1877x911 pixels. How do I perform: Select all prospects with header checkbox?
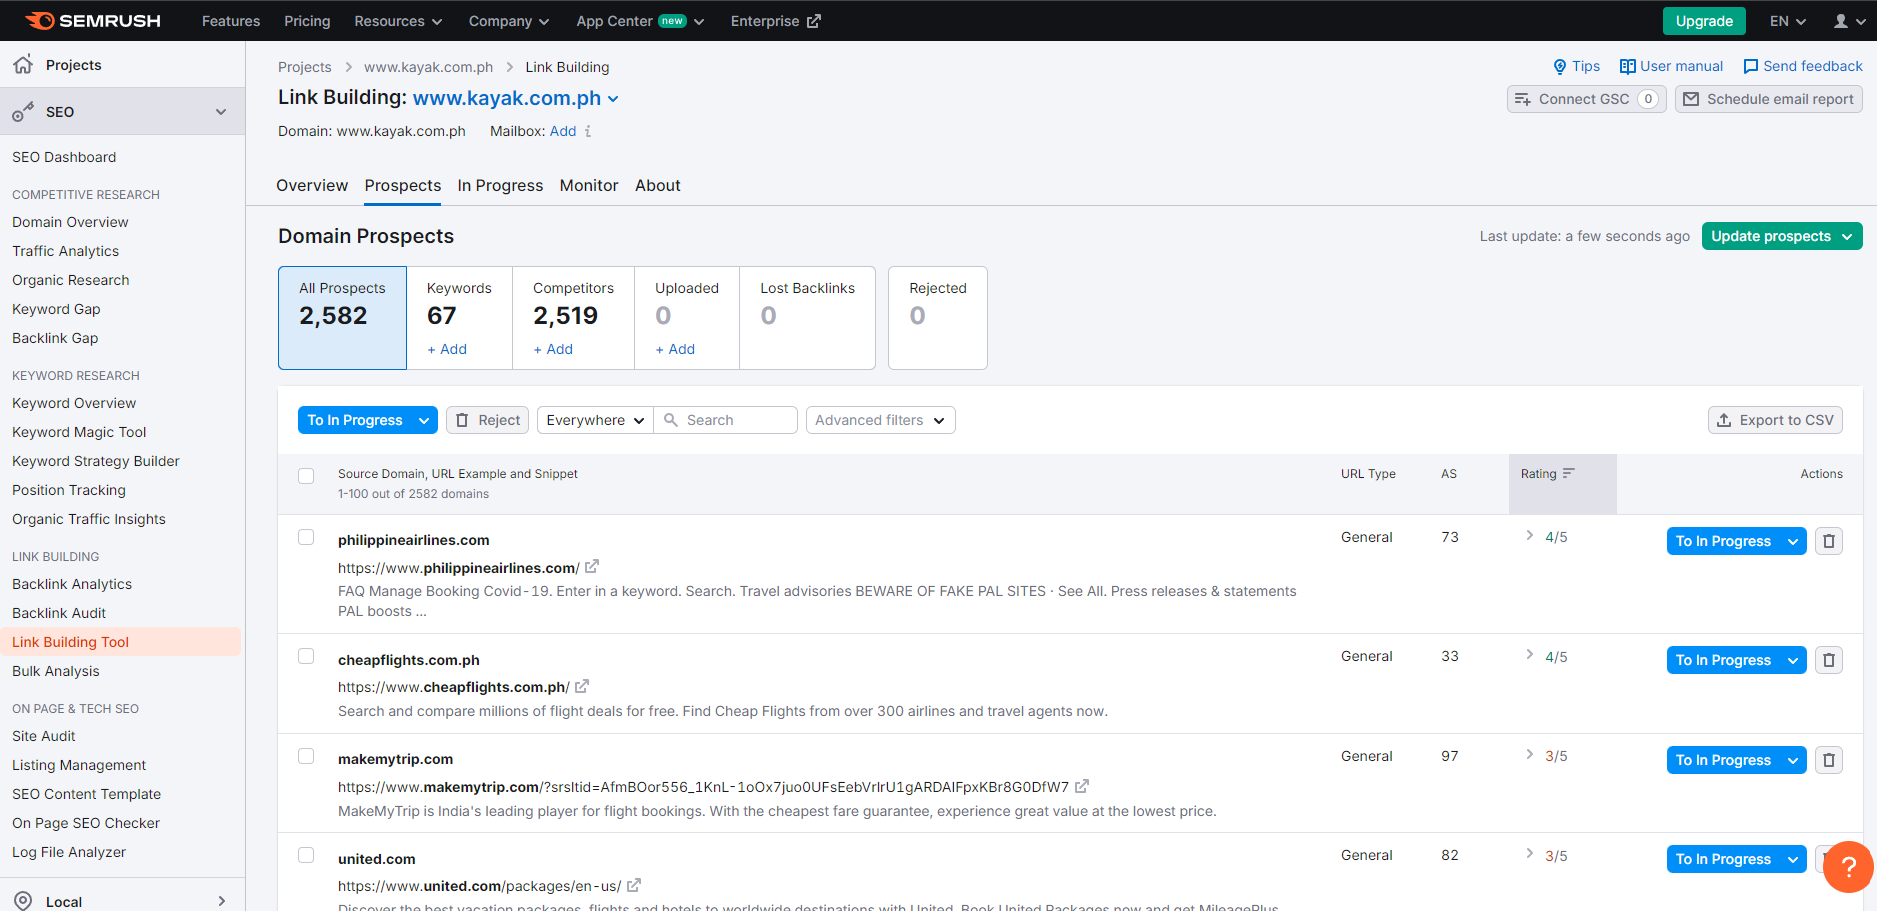(306, 476)
